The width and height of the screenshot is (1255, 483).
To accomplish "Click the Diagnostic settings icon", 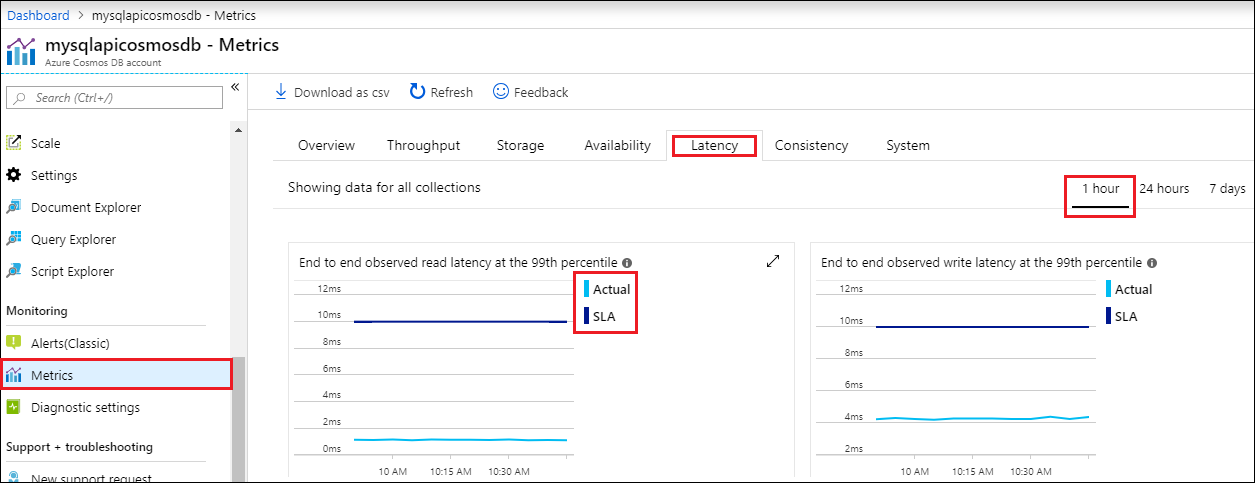I will (14, 407).
